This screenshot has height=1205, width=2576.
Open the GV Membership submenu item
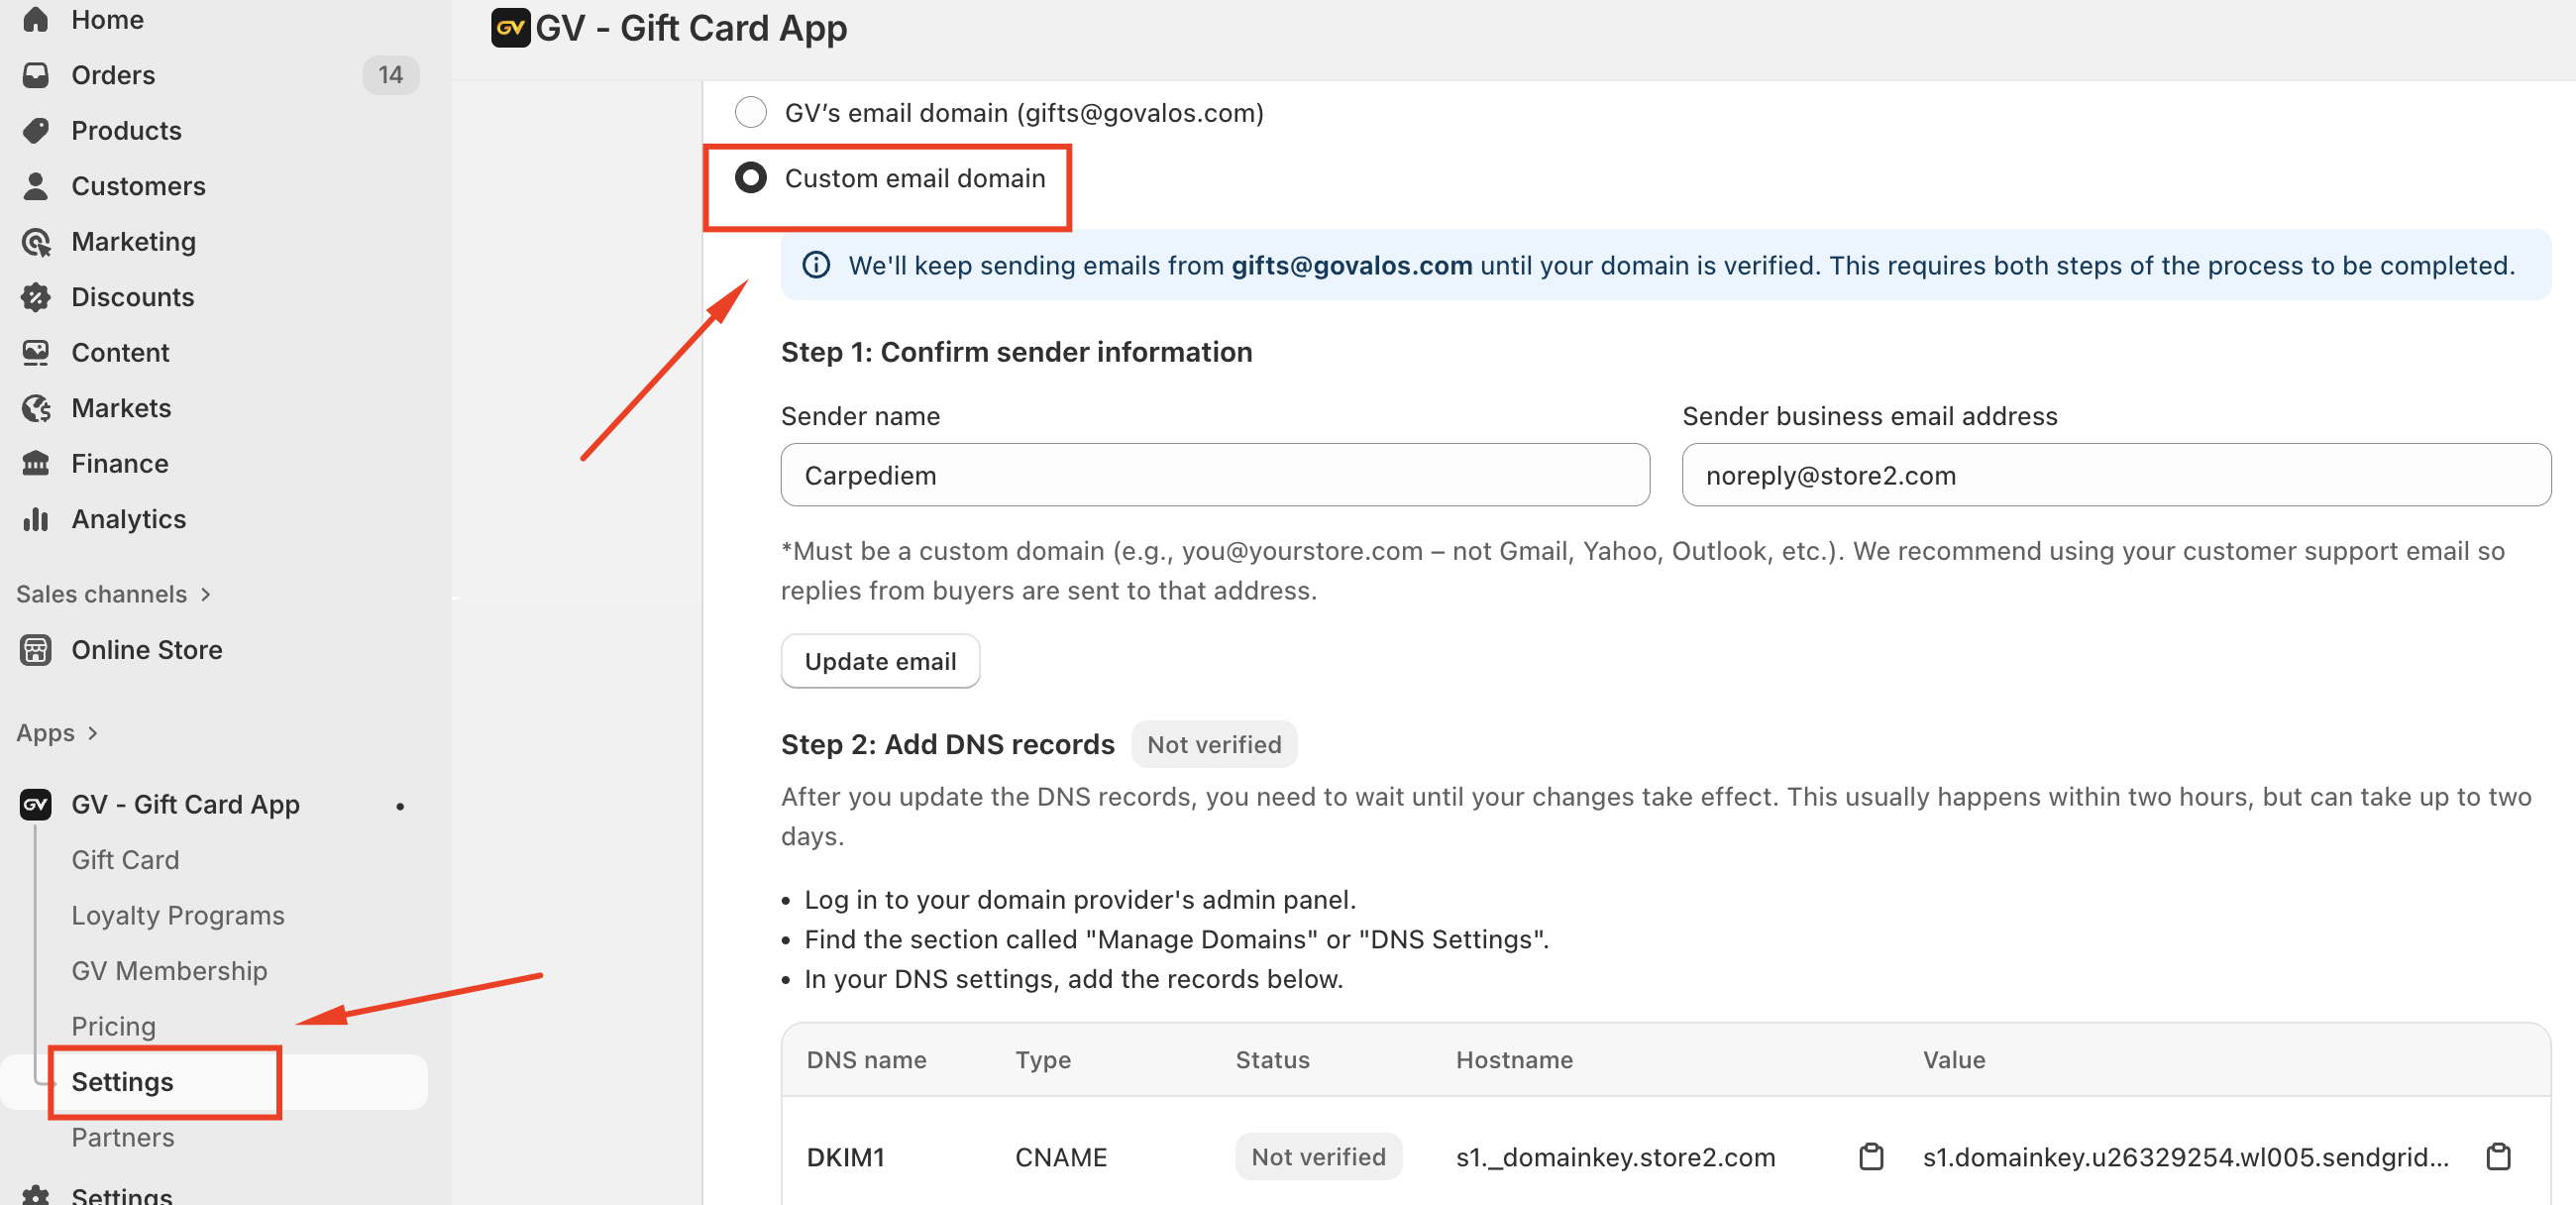coord(169,970)
